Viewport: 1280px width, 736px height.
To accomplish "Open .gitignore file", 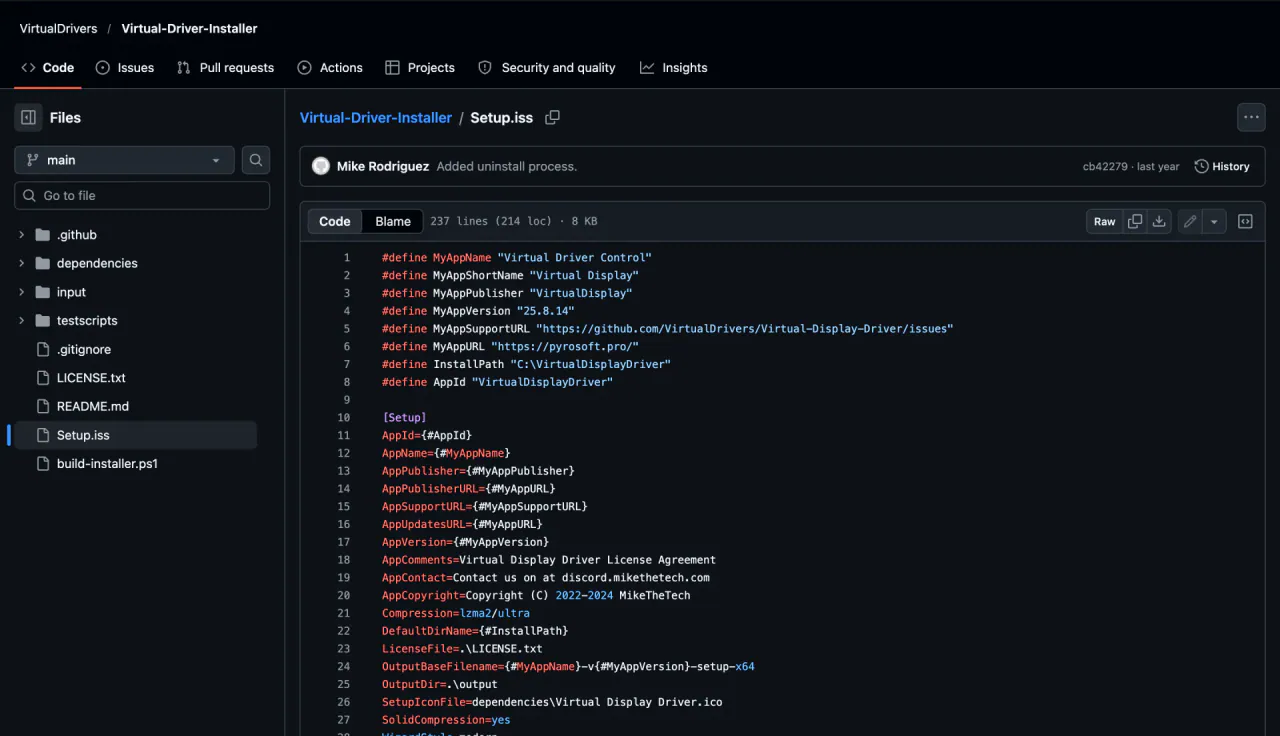I will 84,350.
